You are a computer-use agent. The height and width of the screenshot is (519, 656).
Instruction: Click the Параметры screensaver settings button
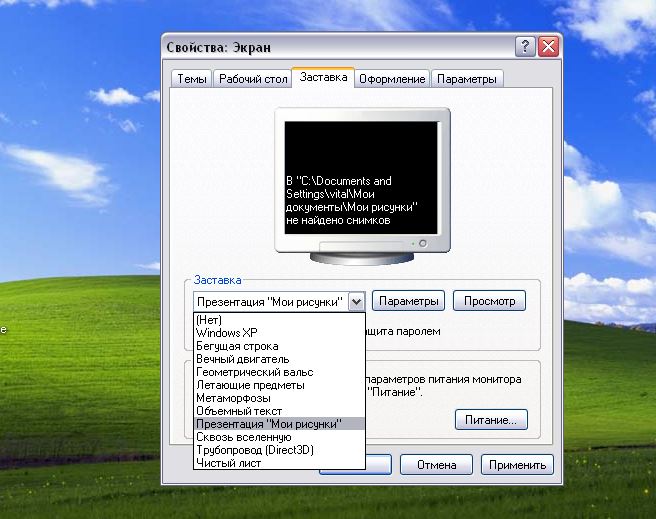[x=408, y=301]
